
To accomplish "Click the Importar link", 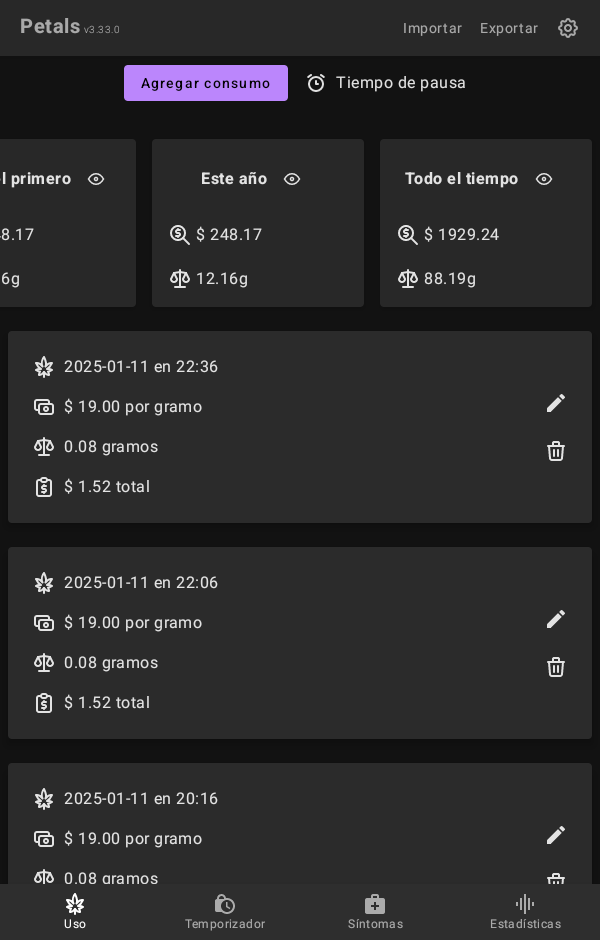I will (432, 28).
